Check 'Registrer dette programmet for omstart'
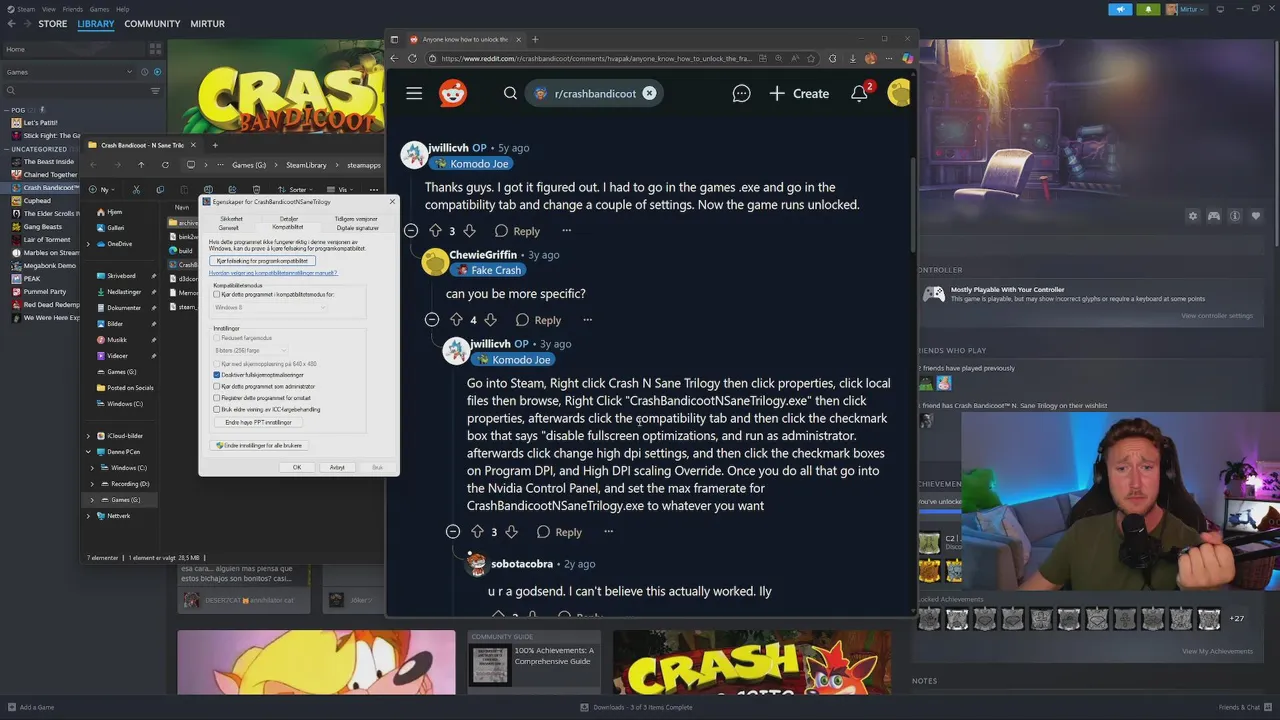 click(216, 398)
